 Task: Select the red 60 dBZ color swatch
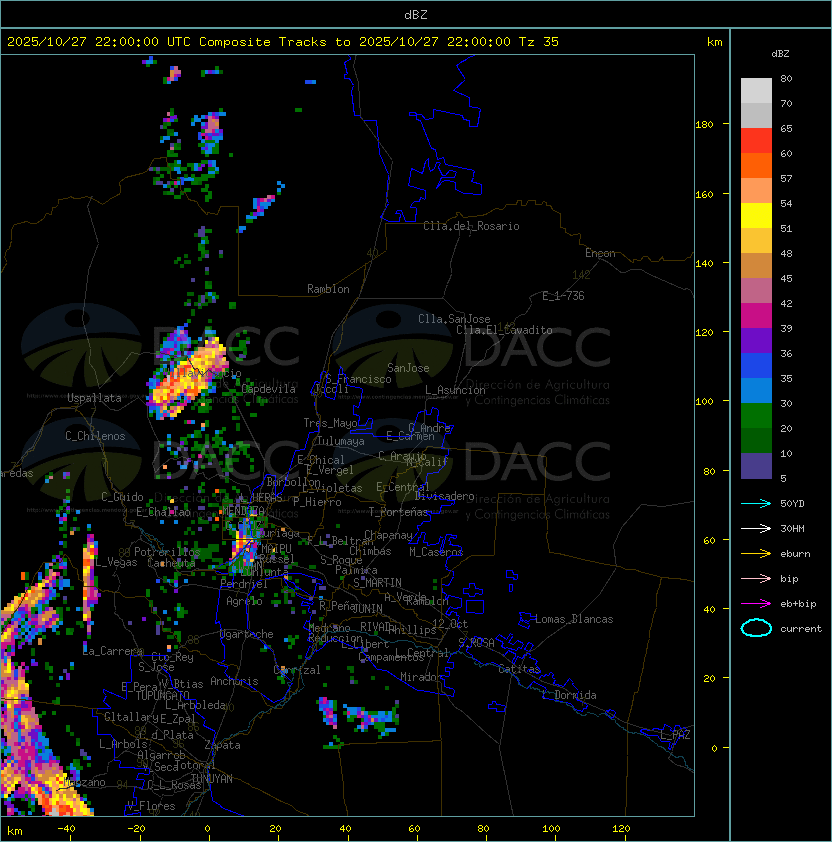(756, 141)
